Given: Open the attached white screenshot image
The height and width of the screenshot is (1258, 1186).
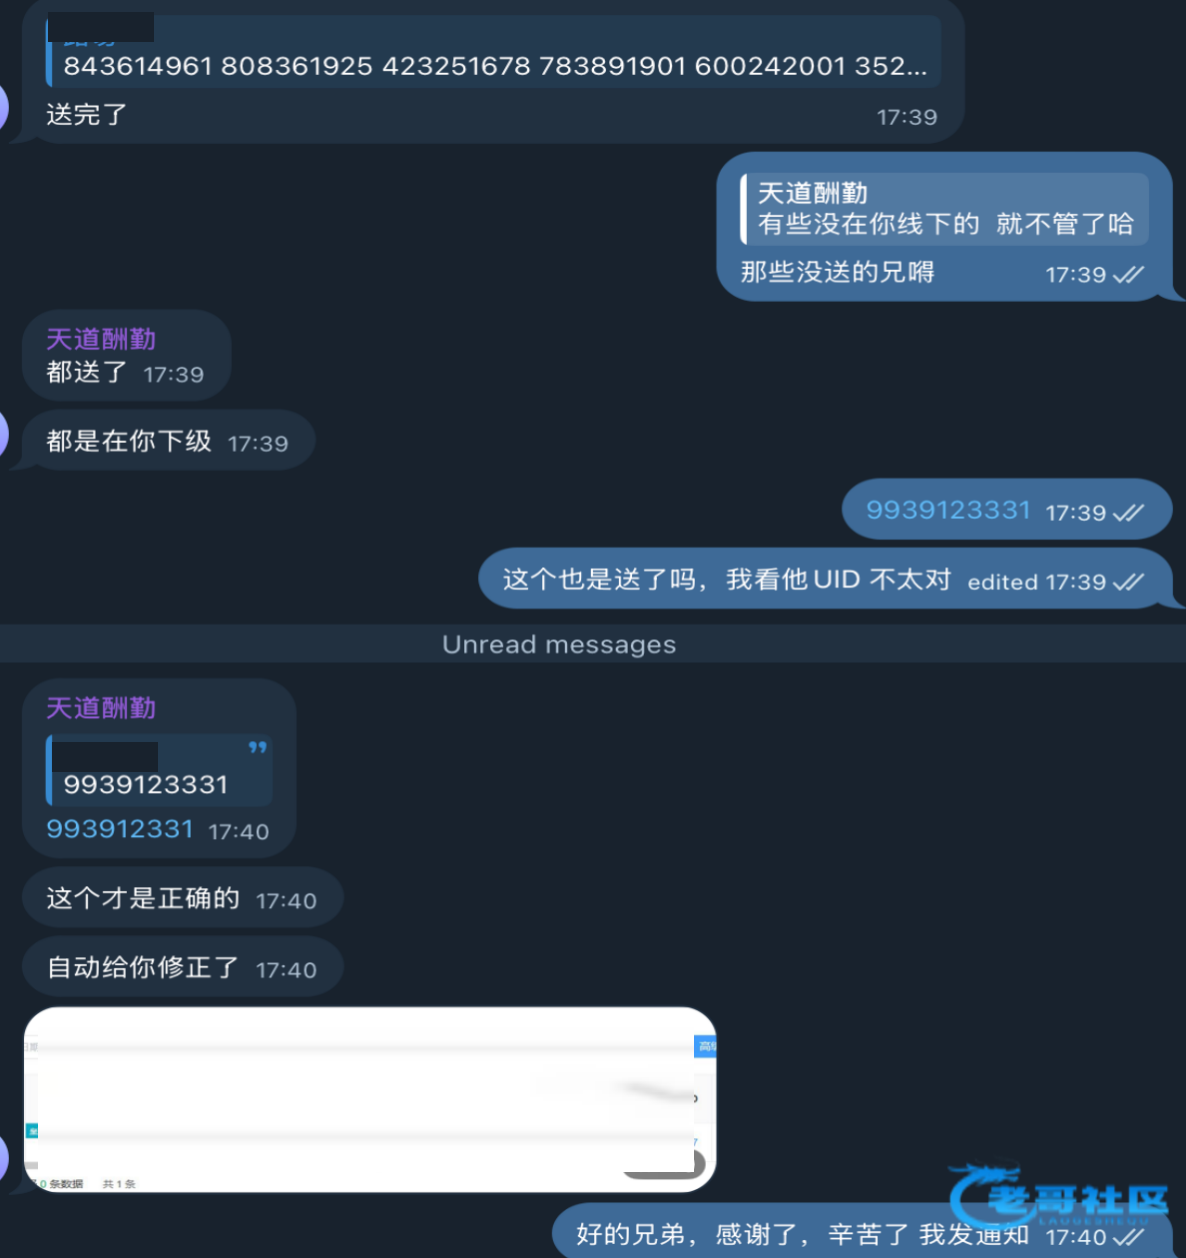Looking at the screenshot, I should point(370,1099).
